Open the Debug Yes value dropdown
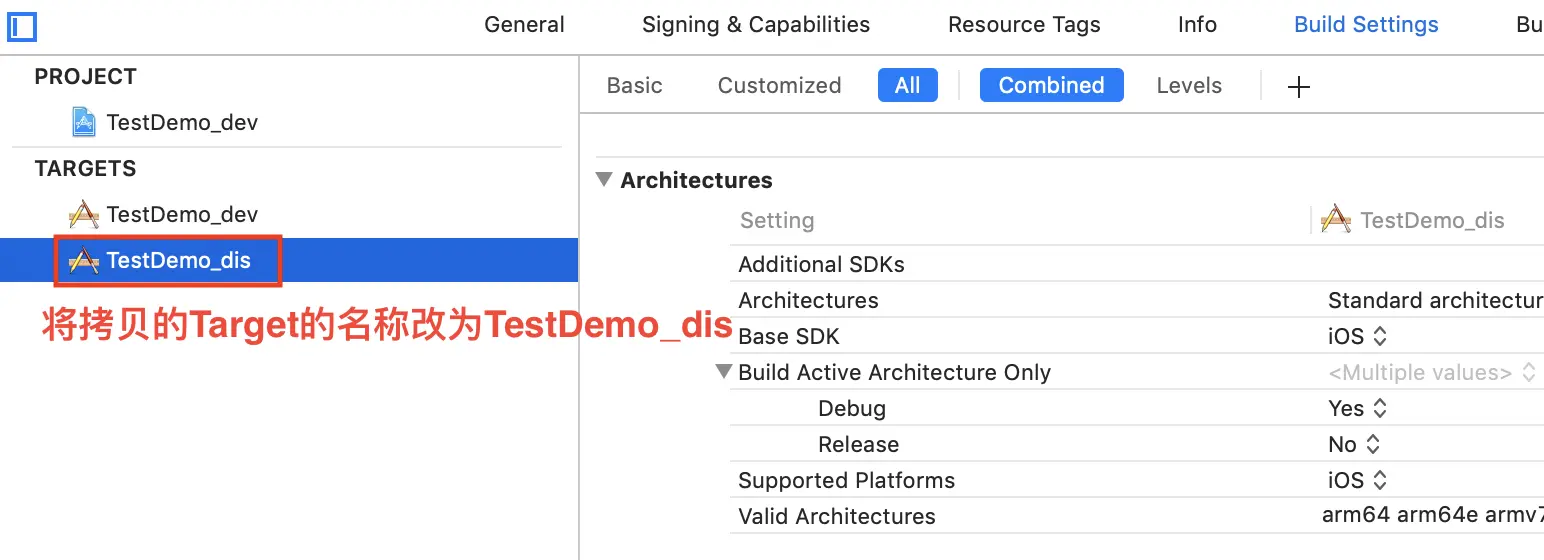This screenshot has height=560, width=1544. click(x=1357, y=408)
